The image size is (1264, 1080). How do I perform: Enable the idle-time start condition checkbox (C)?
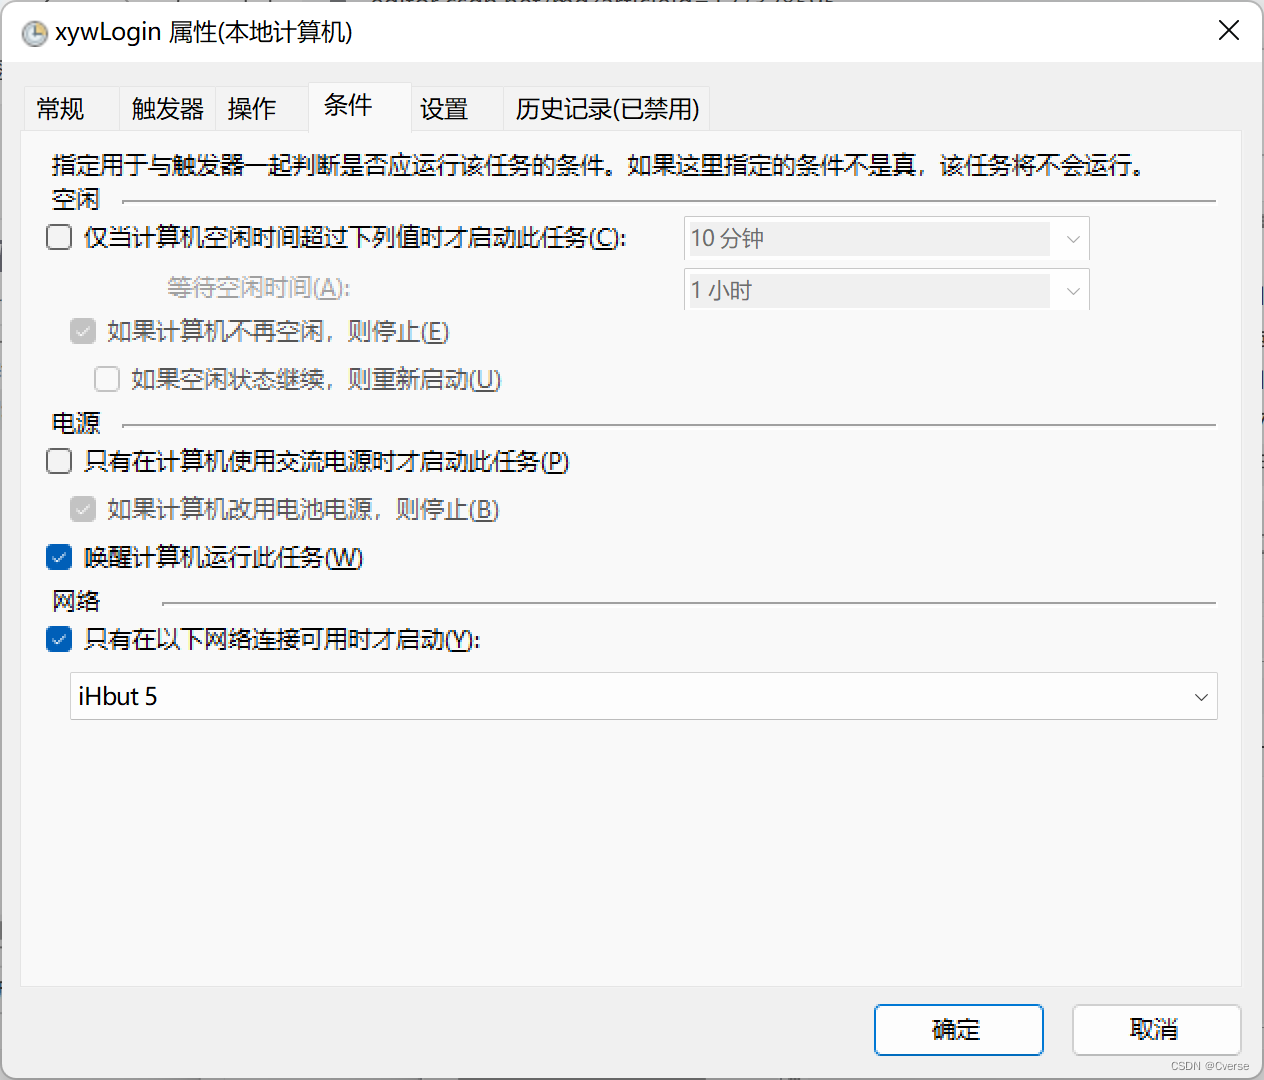pos(59,238)
